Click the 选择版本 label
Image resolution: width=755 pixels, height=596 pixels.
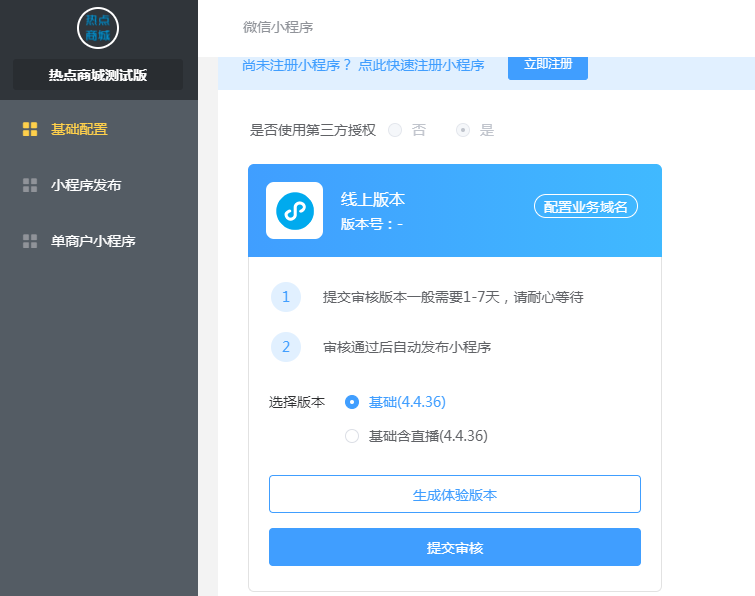click(x=297, y=402)
